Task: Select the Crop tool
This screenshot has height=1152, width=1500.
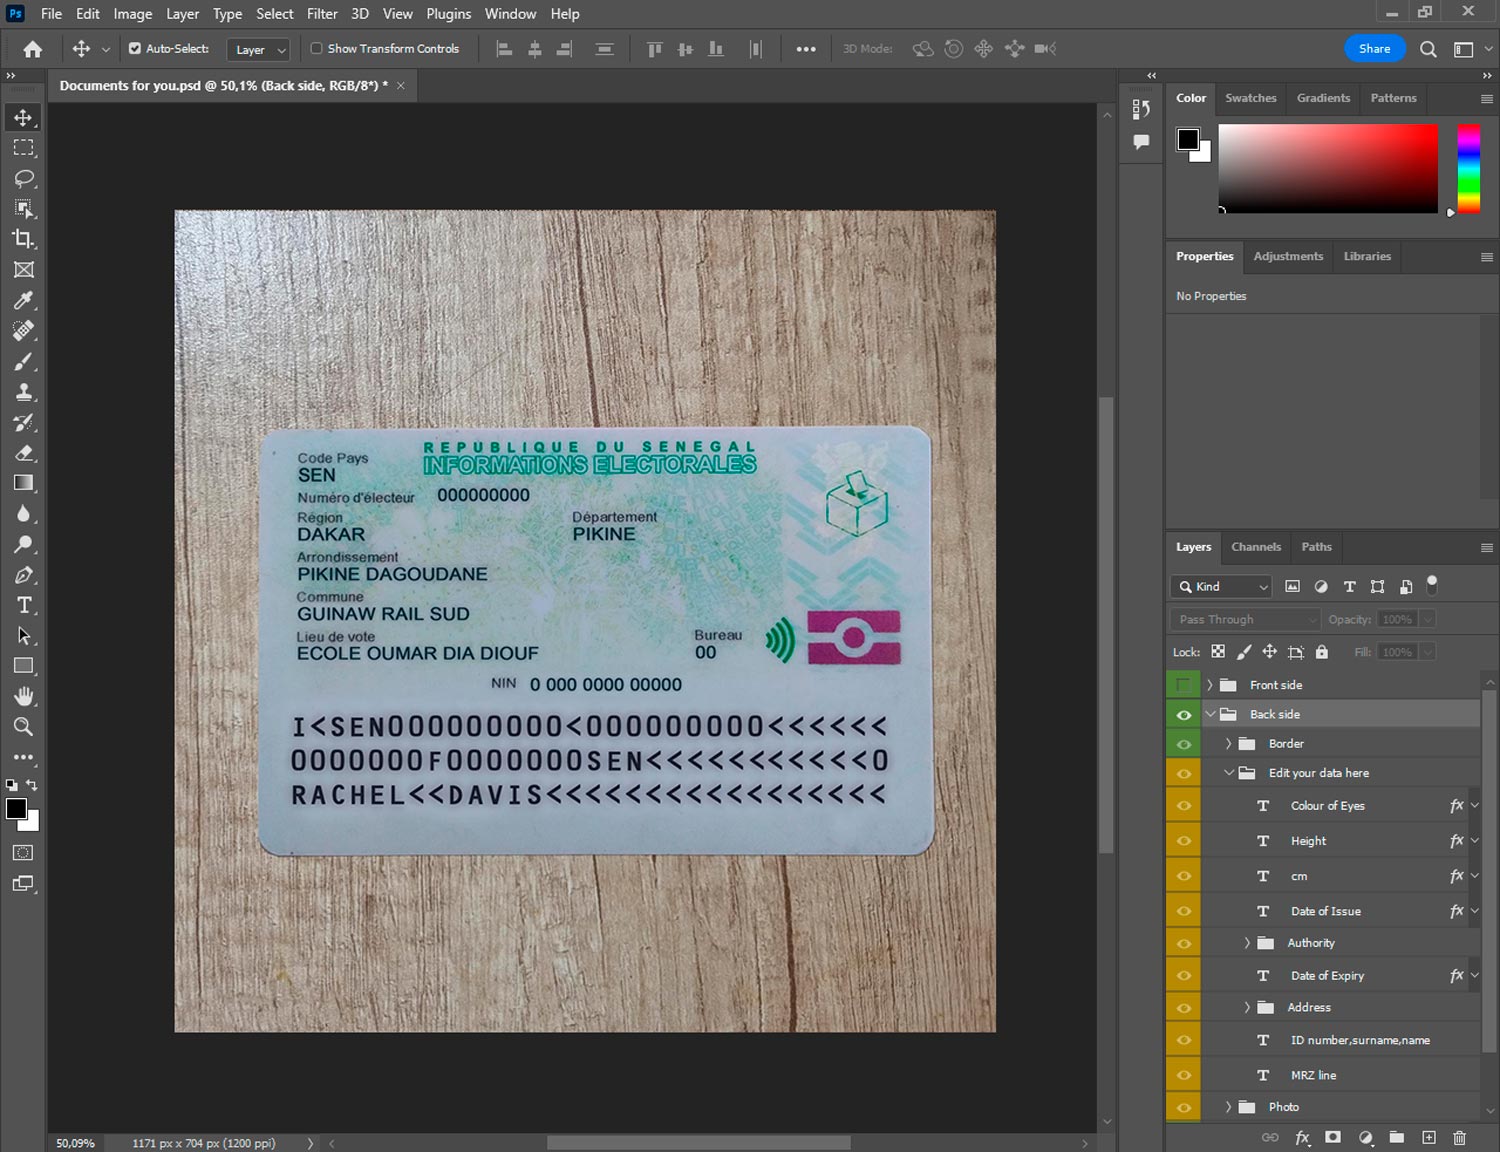Action: coord(23,239)
